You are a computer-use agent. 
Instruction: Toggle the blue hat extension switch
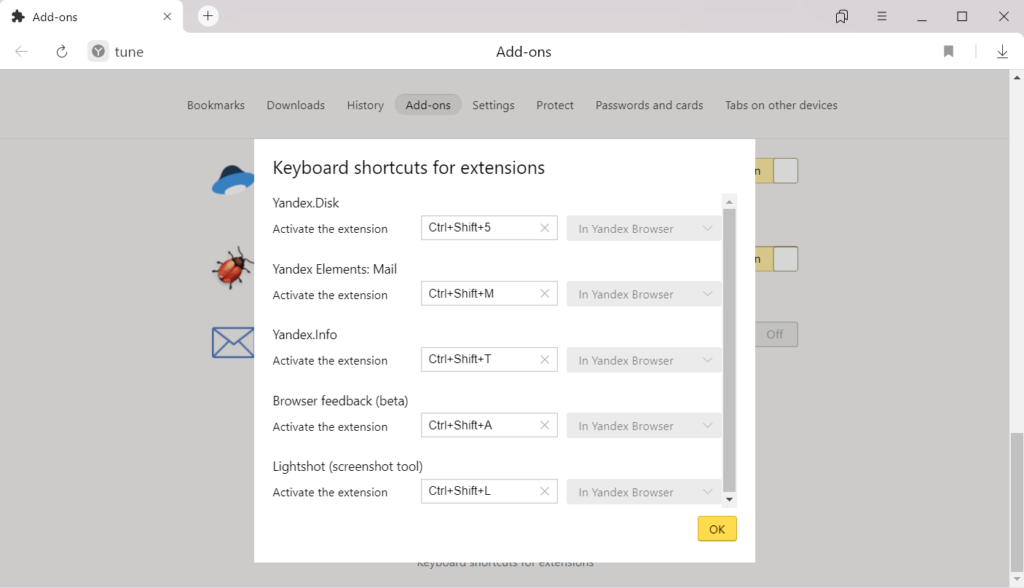point(776,171)
